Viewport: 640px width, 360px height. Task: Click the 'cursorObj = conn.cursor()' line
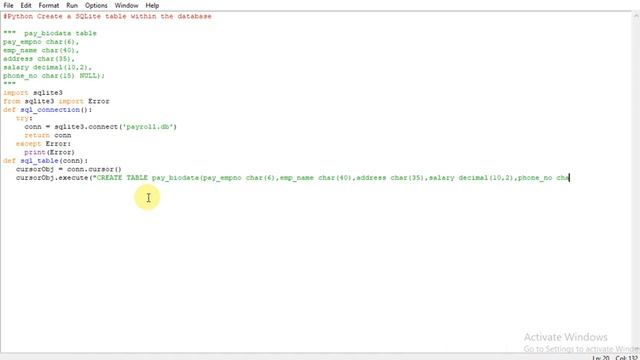[69, 169]
